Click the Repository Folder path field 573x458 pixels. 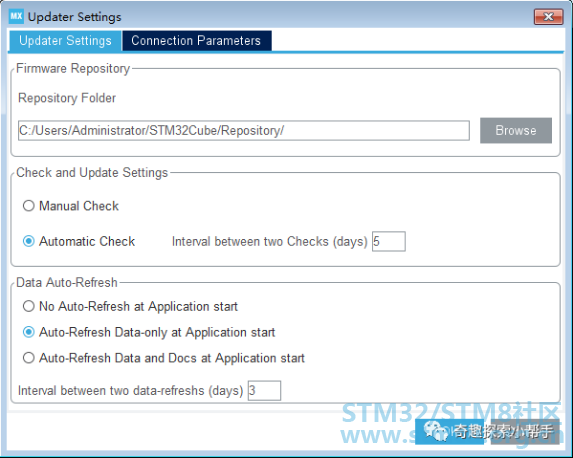coord(244,130)
